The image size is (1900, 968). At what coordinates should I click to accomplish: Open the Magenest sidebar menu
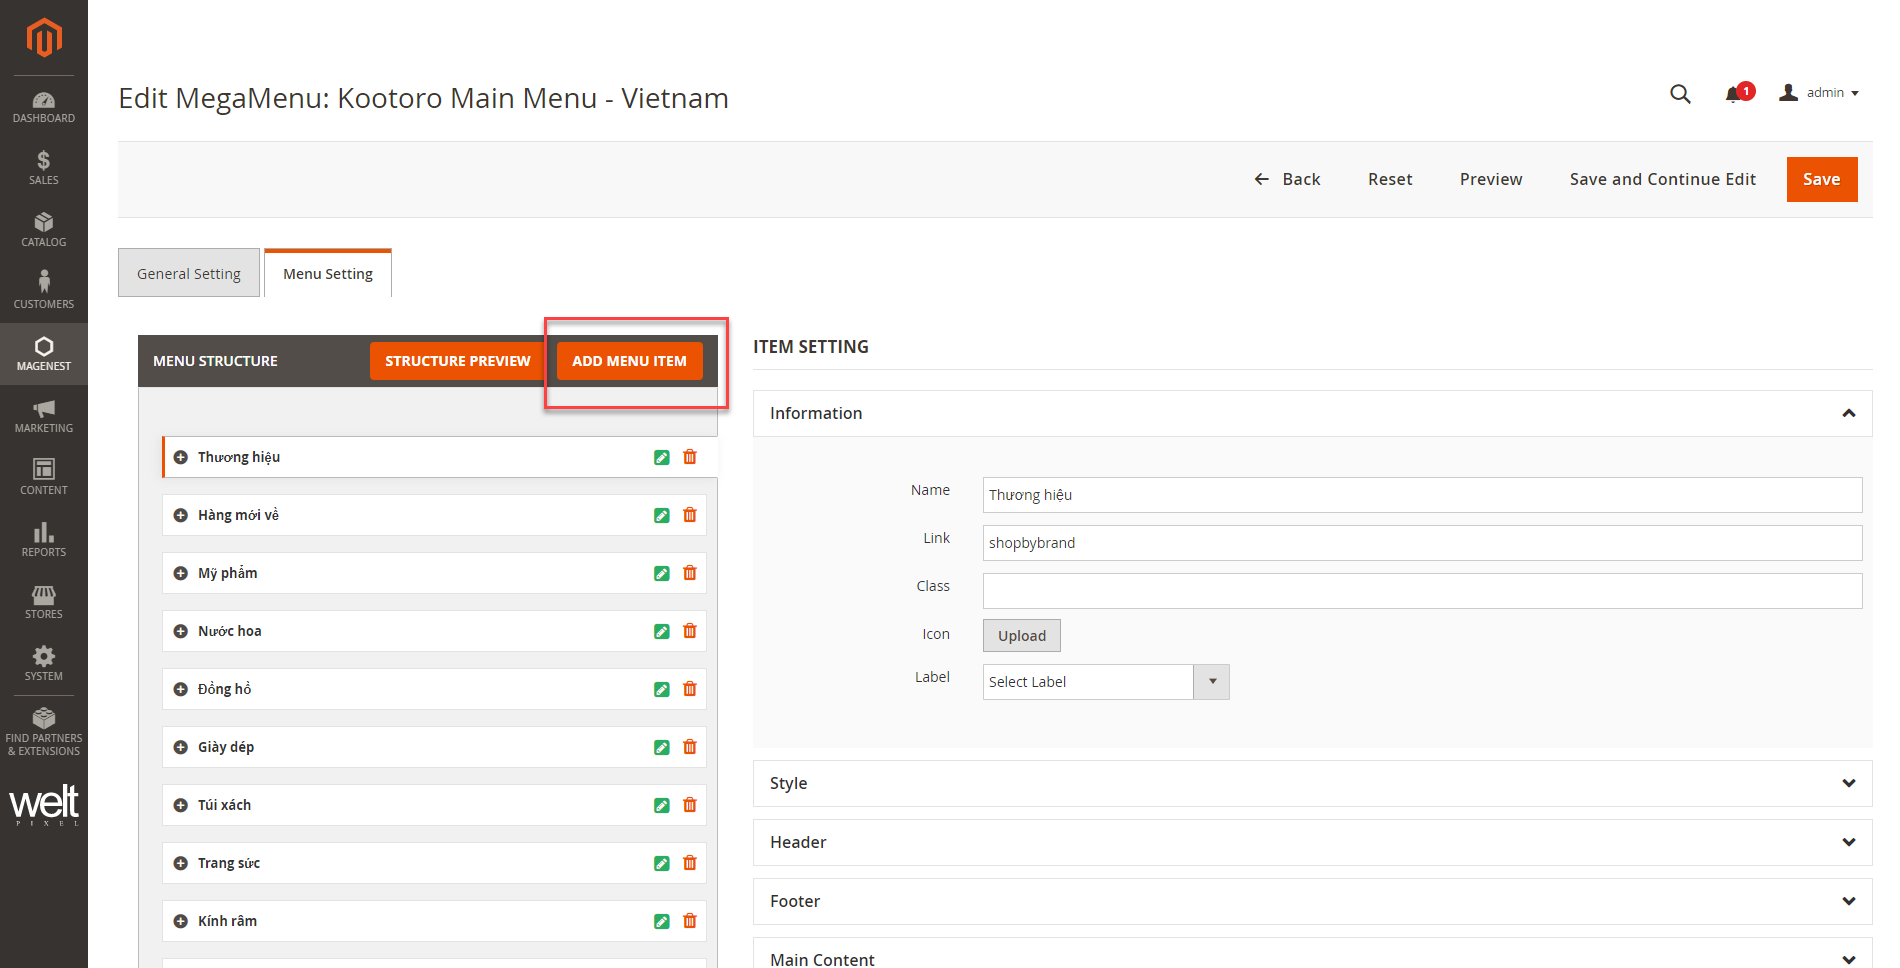pos(44,354)
